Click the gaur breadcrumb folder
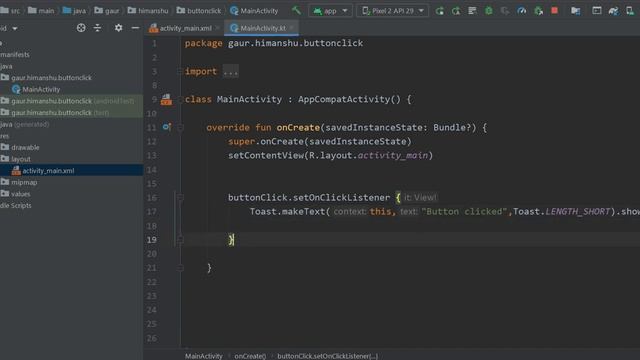Viewport: 640px width, 360px height. (x=107, y=11)
